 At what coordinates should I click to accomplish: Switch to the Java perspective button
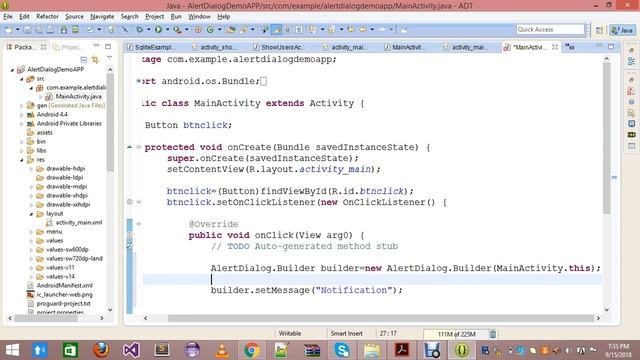[x=622, y=30]
